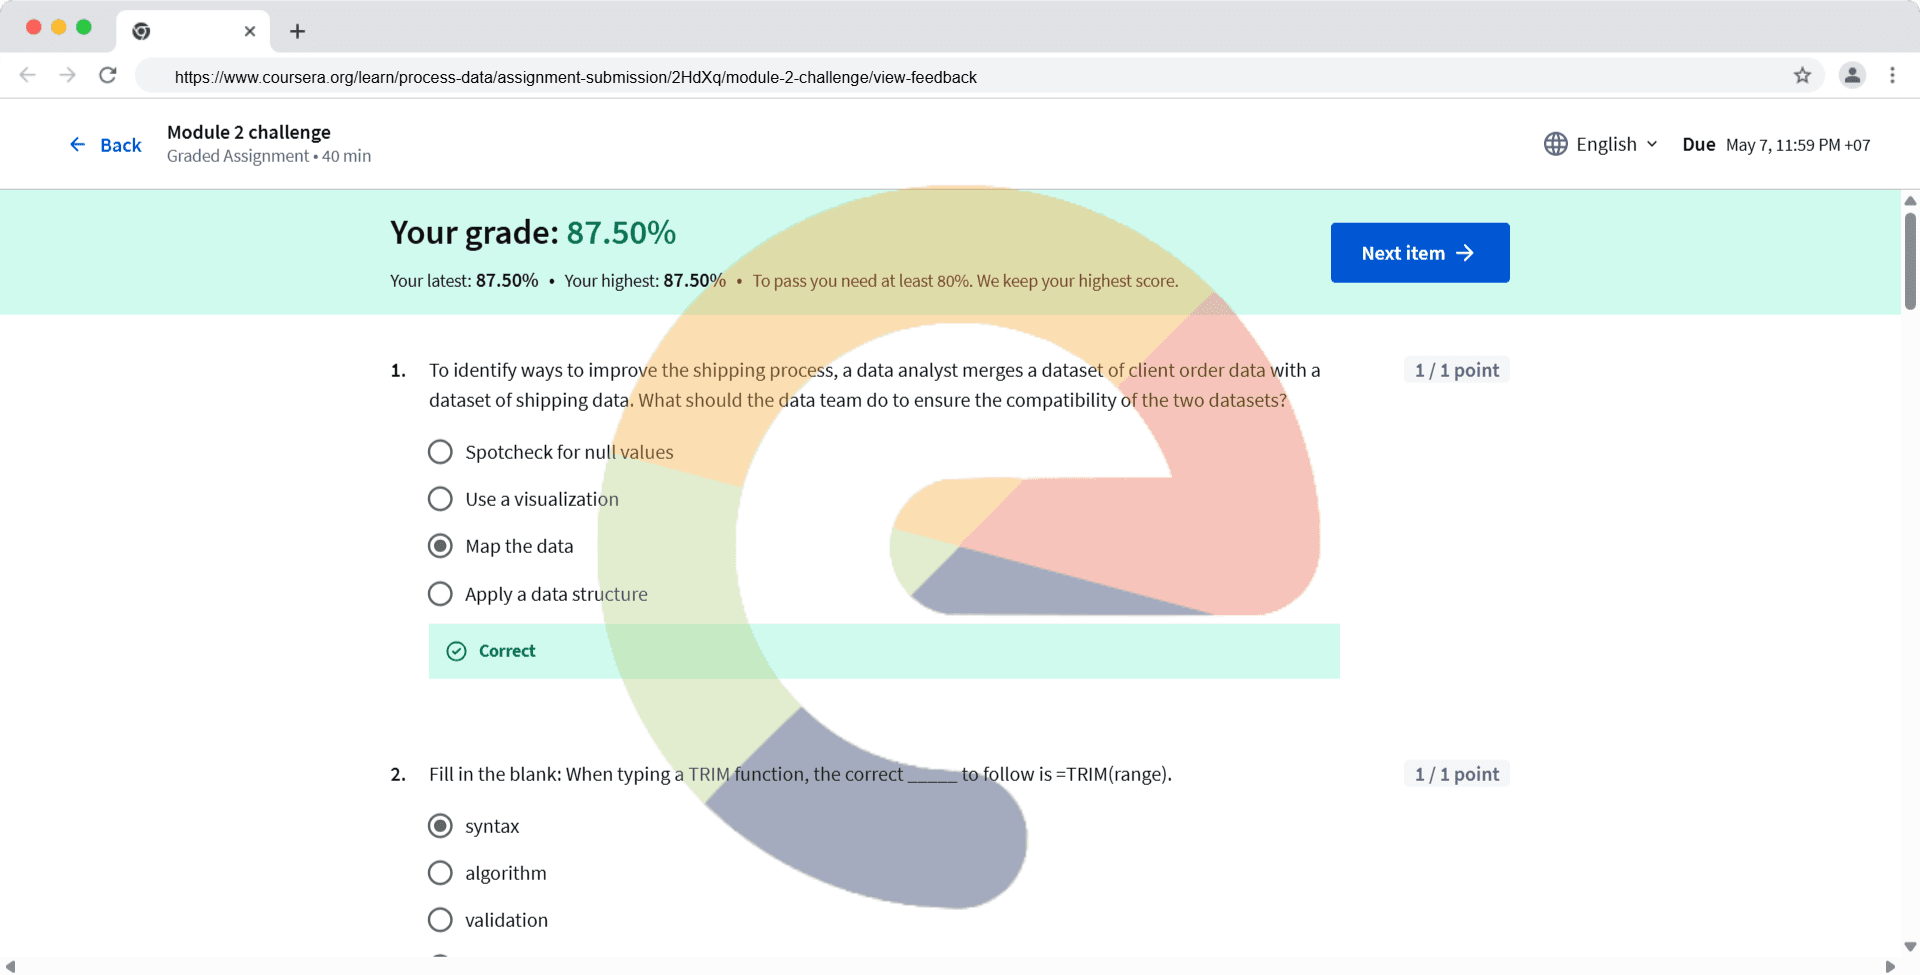Open the browser three-dot menu
The width and height of the screenshot is (1920, 975).
click(1892, 75)
